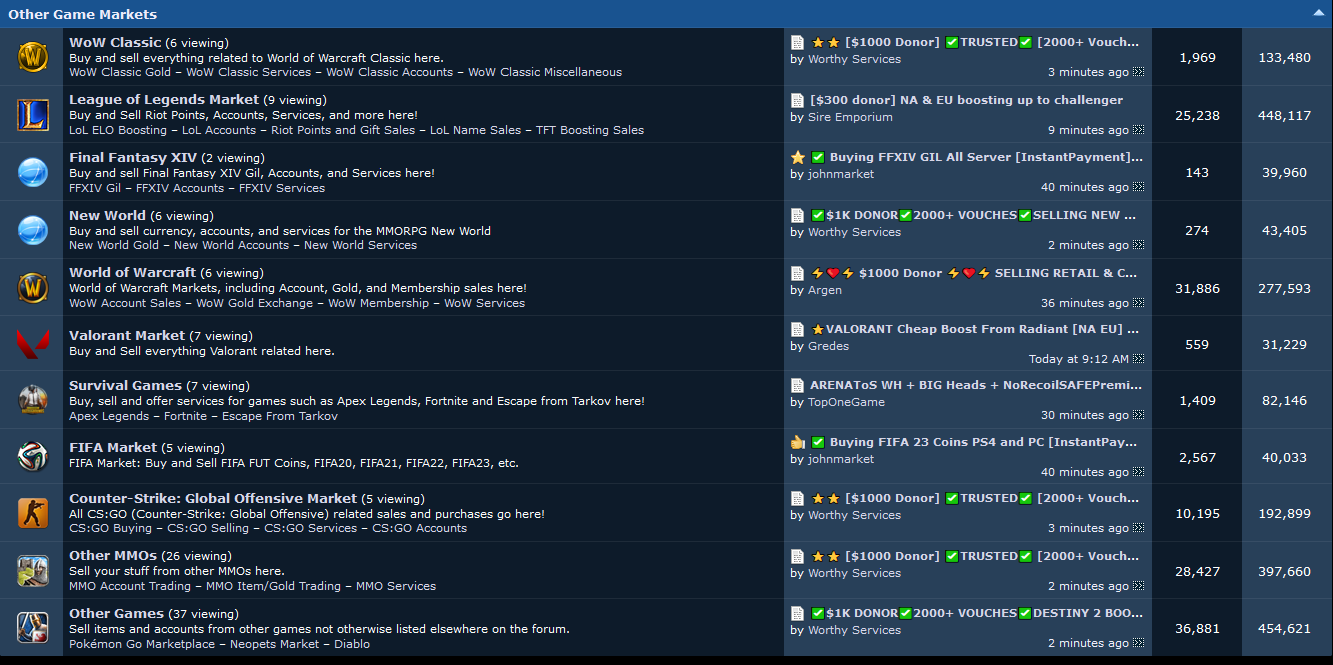
Task: Open the ARENAToS WH + BIG Heads thread
Action: (976, 385)
